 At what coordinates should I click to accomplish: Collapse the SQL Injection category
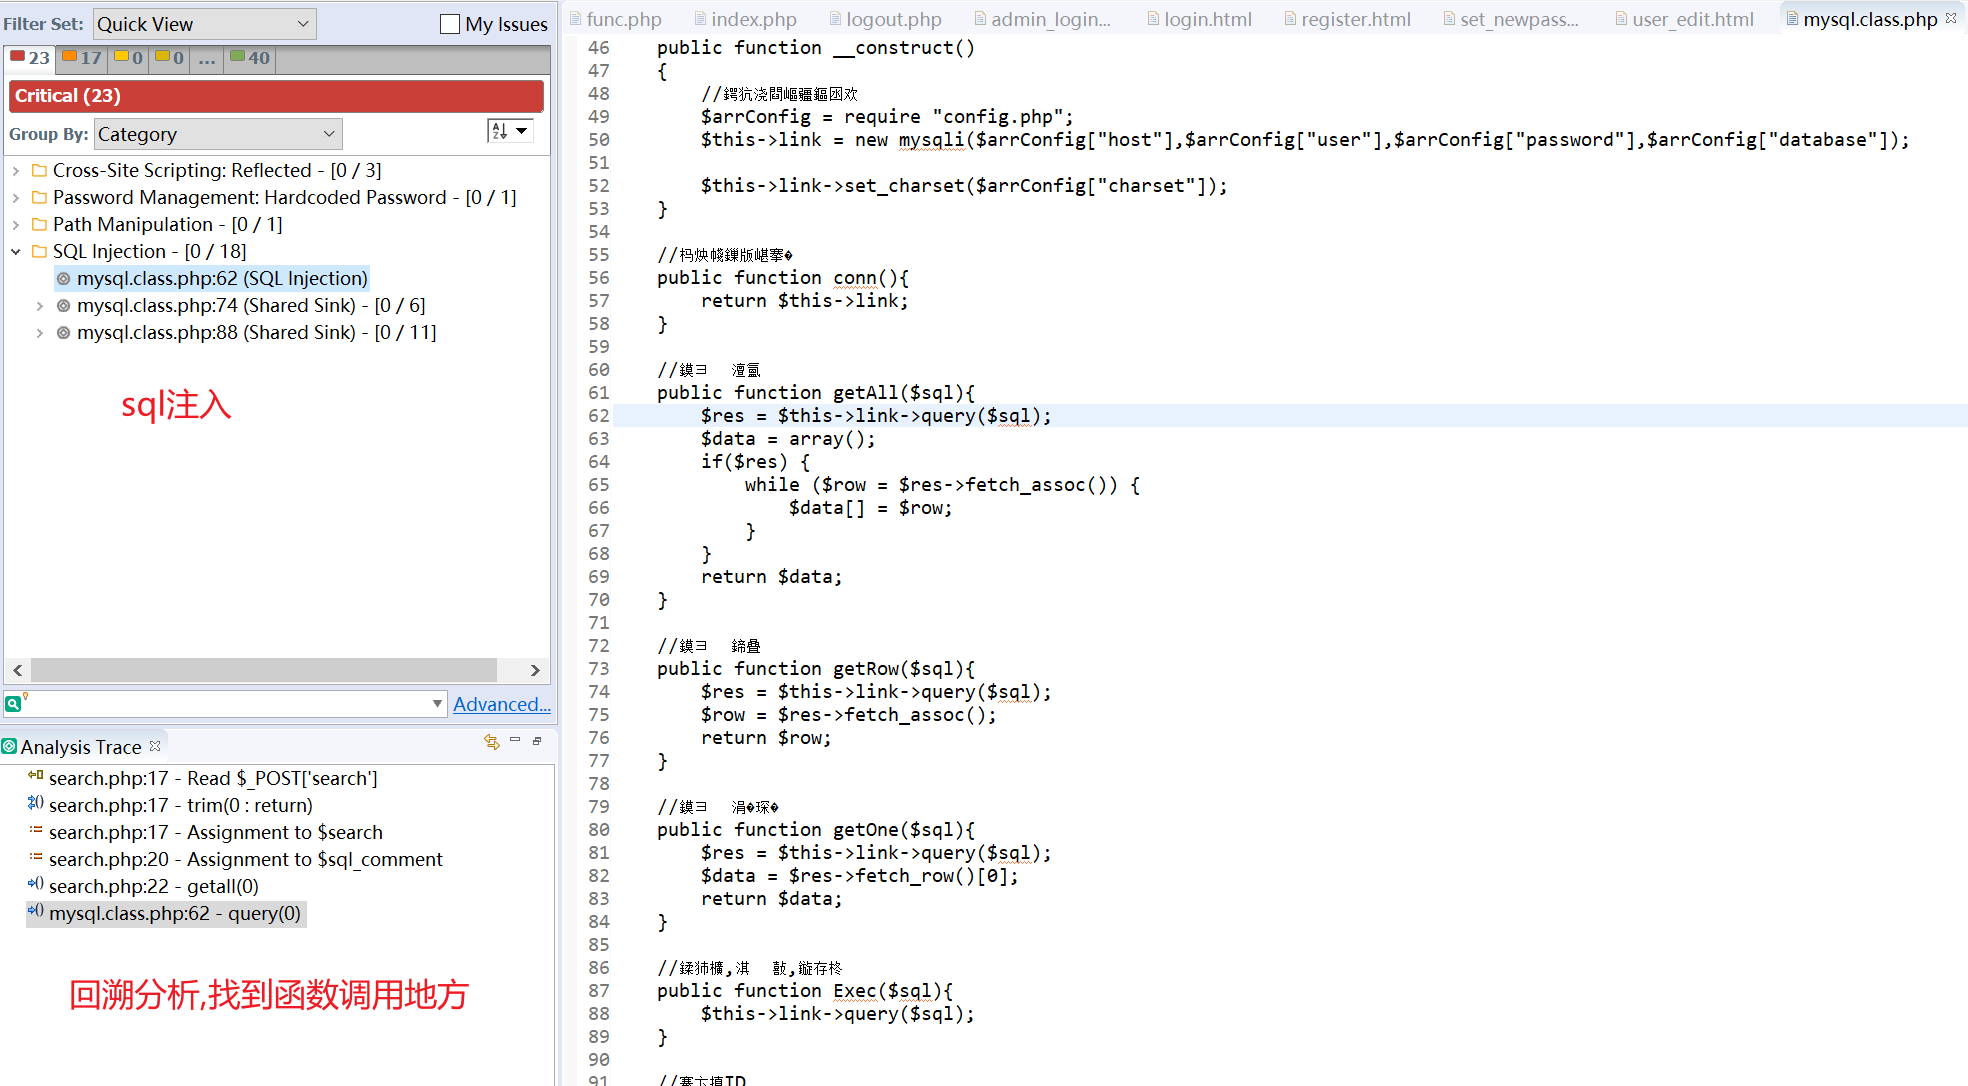16,252
